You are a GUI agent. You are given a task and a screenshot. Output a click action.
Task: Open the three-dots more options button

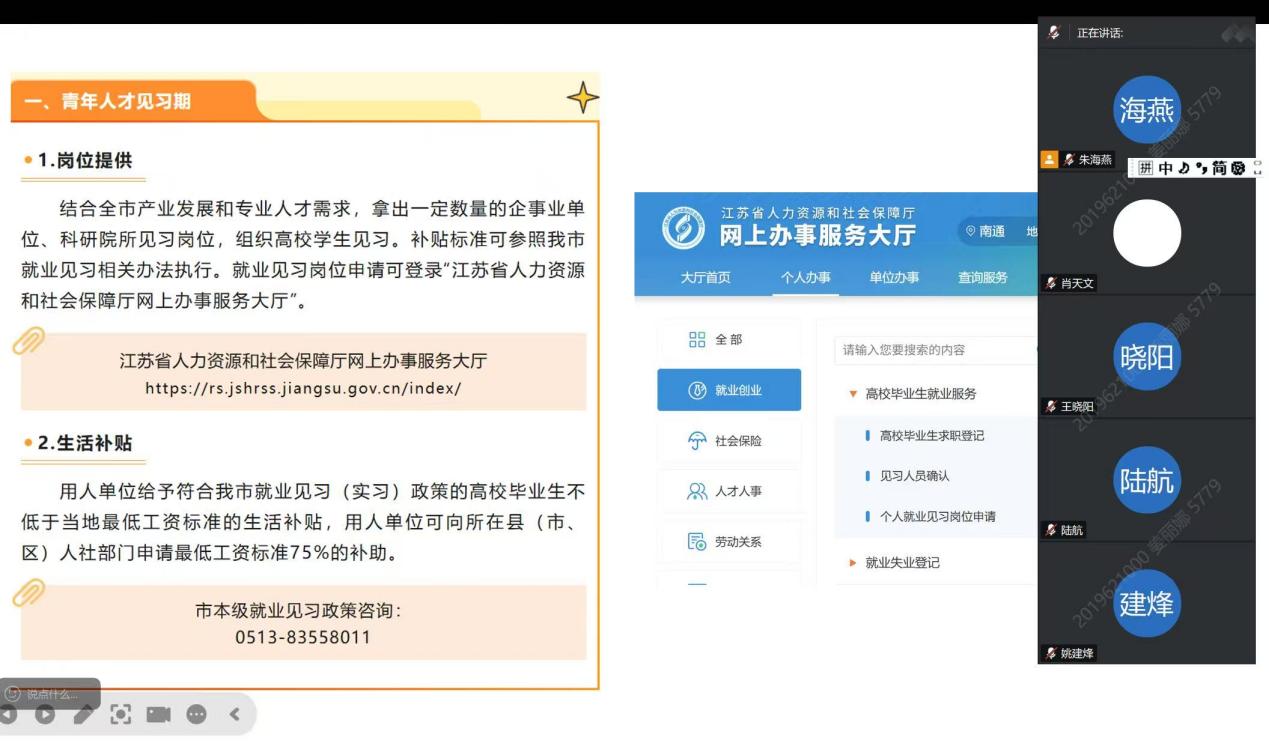pos(197,714)
